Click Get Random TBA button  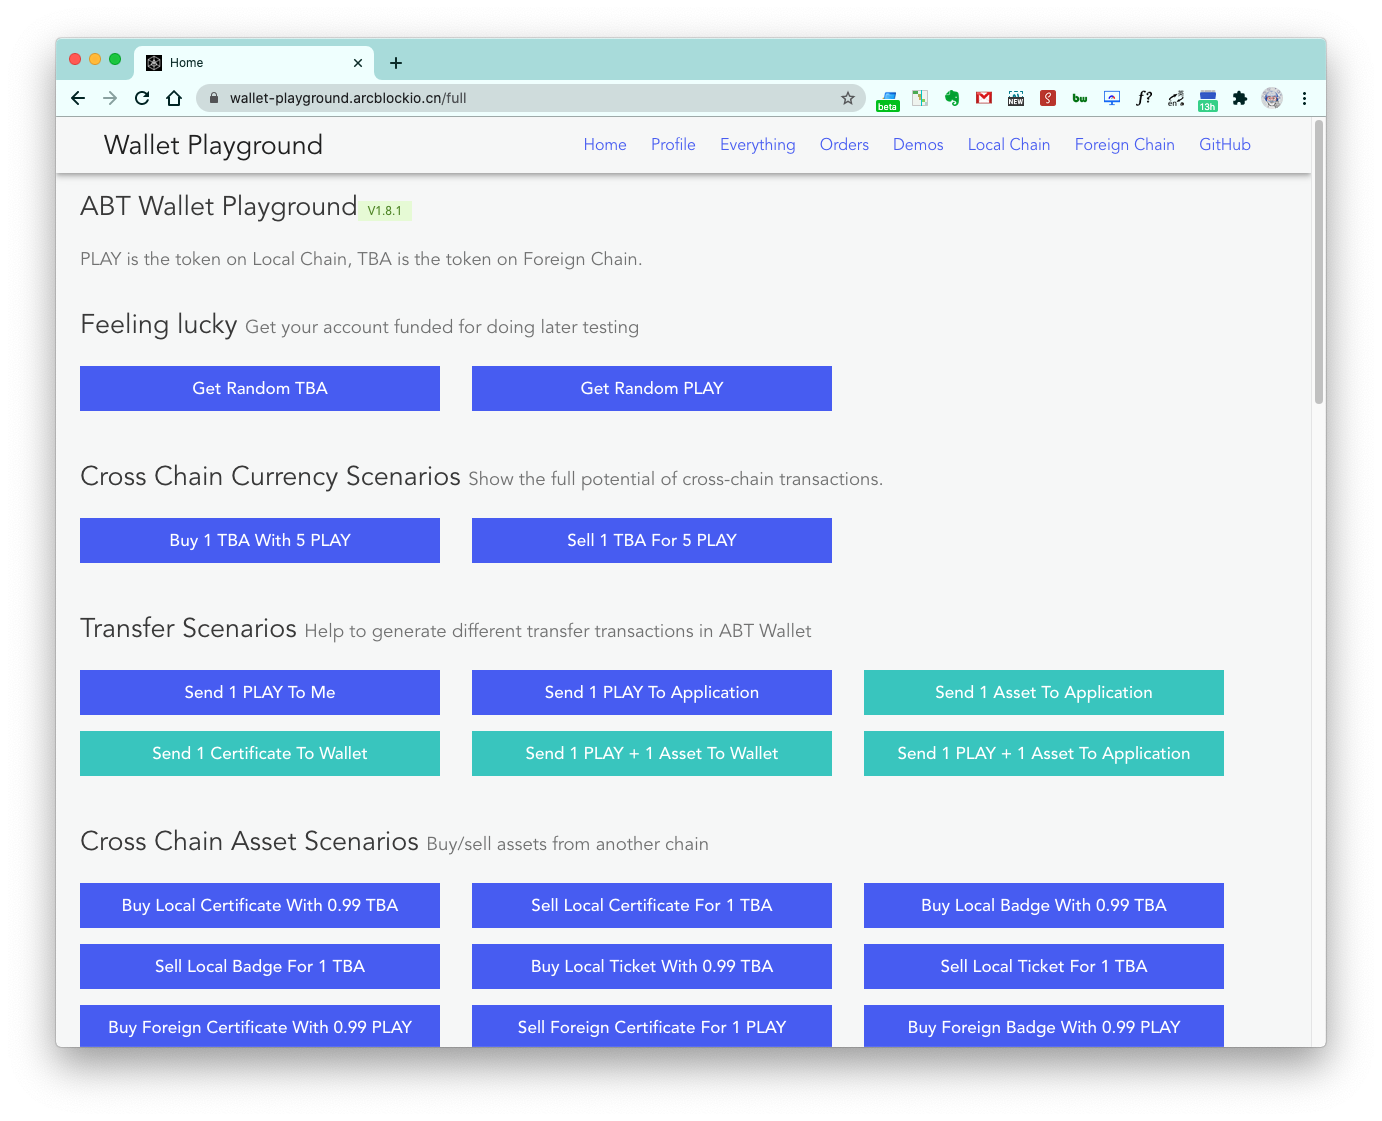(x=260, y=388)
